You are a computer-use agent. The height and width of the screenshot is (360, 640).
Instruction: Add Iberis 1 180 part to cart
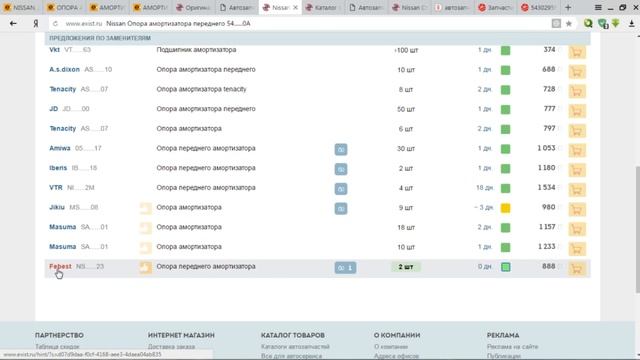pyautogui.click(x=577, y=170)
